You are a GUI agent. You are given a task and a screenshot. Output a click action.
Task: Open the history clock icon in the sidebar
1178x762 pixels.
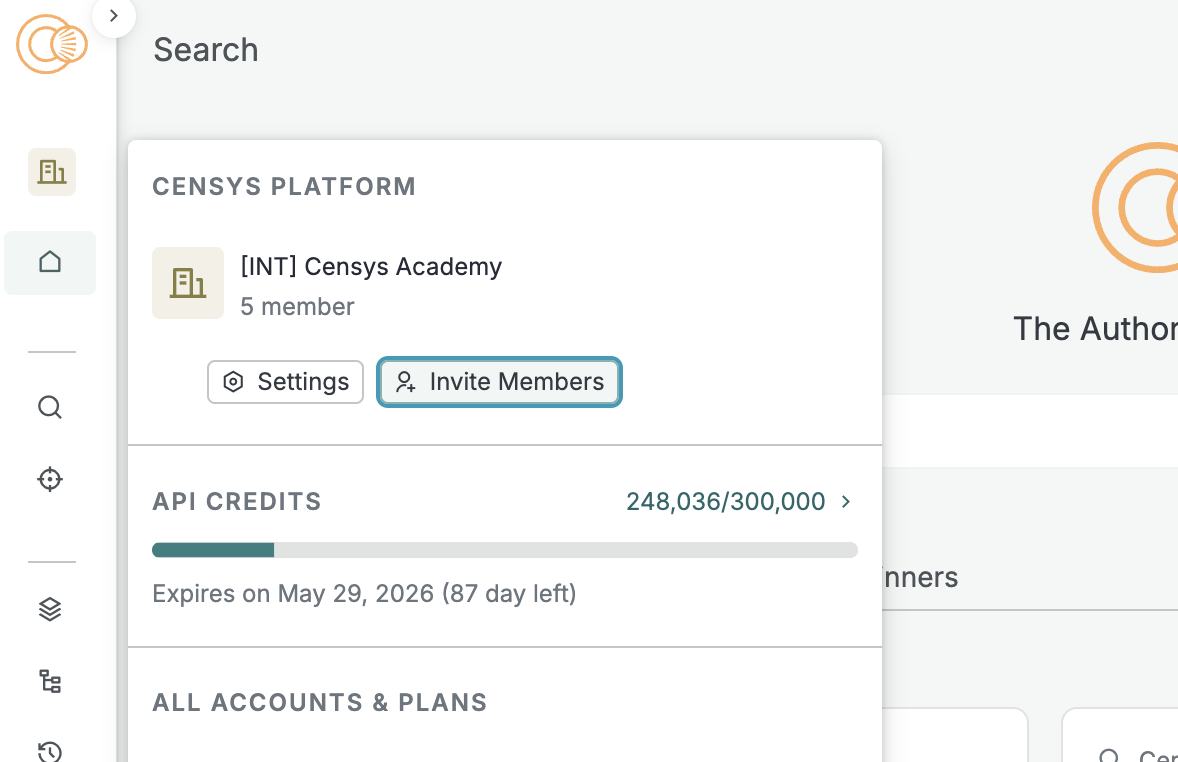(50, 750)
